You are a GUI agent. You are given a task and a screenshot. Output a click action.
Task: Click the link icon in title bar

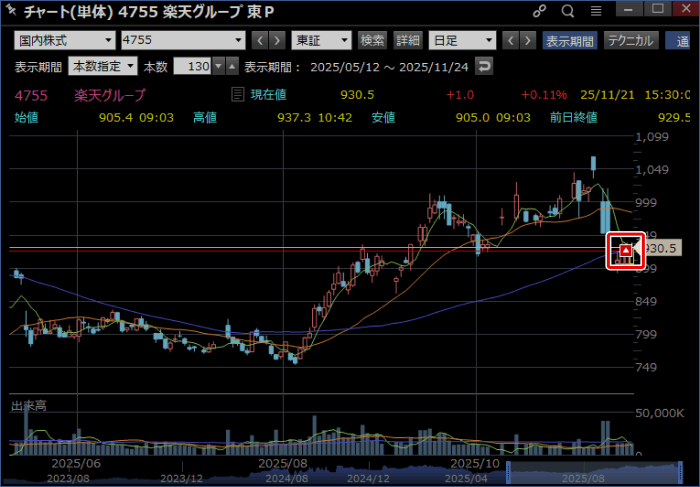click(x=540, y=12)
